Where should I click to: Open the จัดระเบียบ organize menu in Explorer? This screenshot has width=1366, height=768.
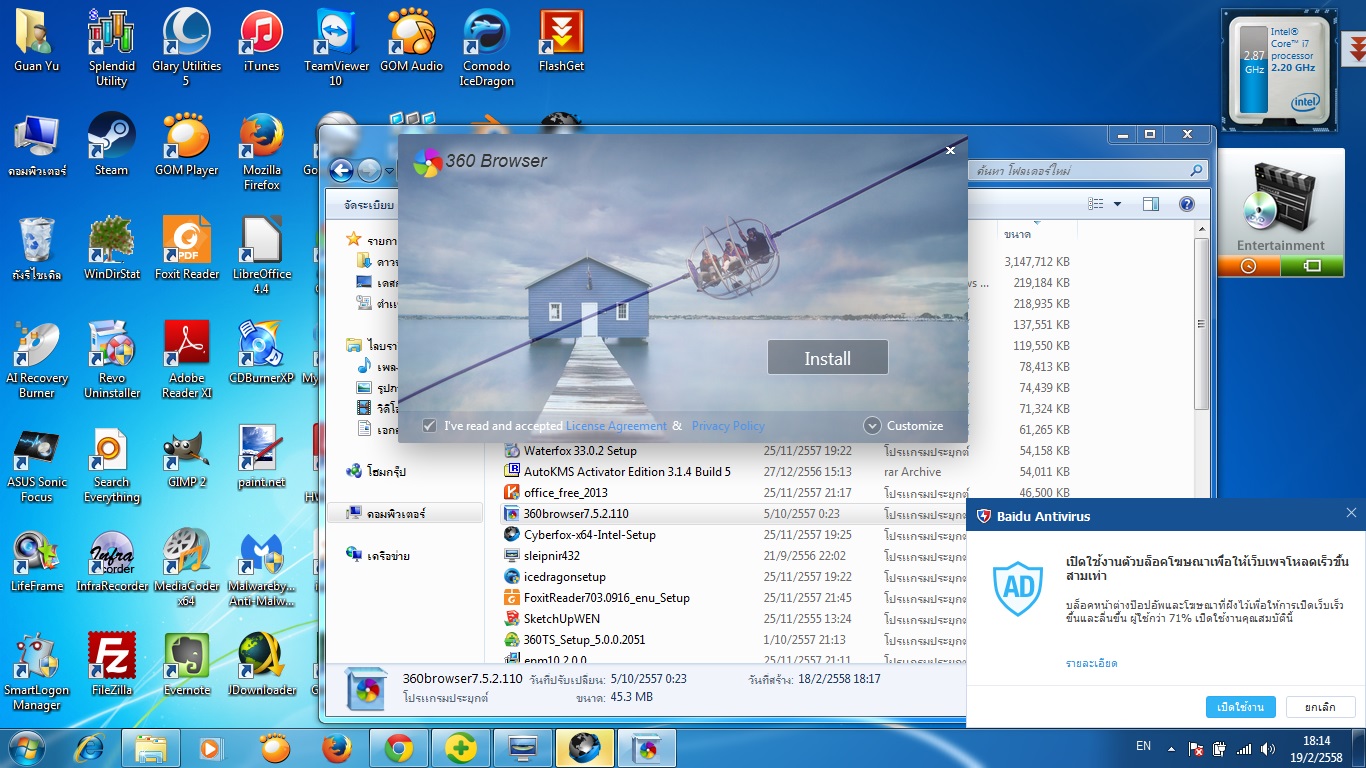[x=369, y=204]
